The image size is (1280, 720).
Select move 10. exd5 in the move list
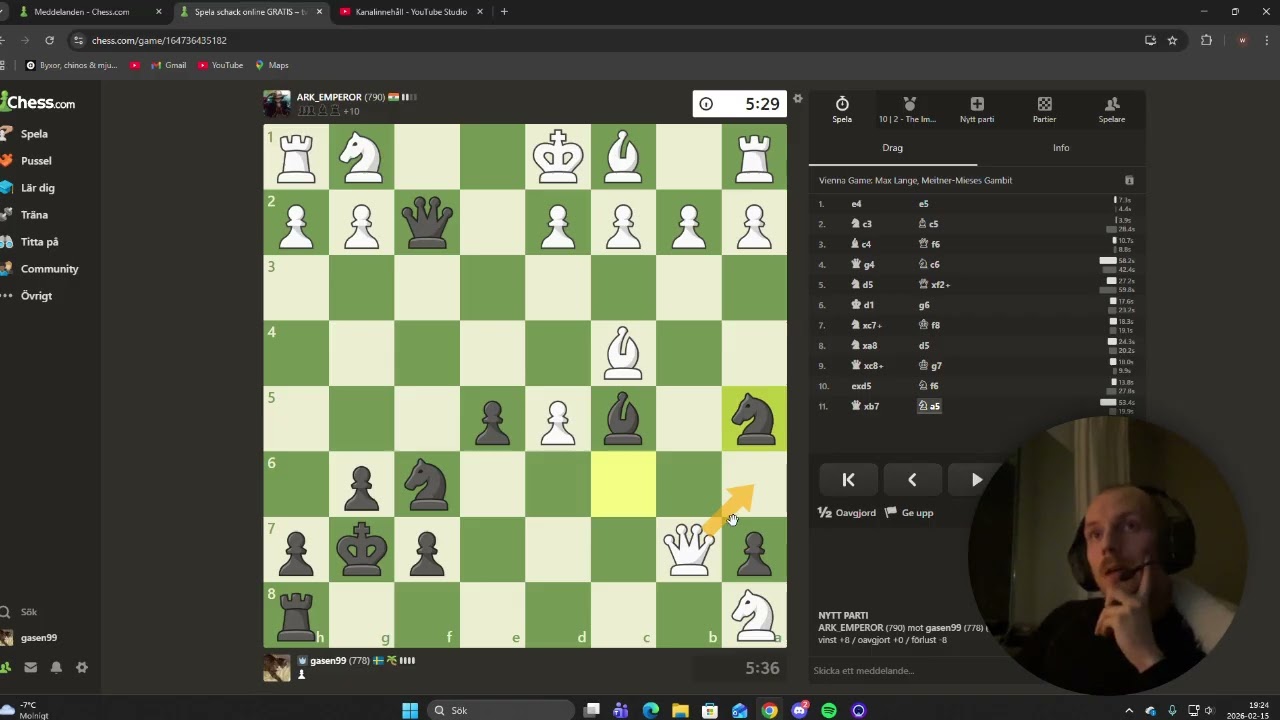(x=861, y=385)
